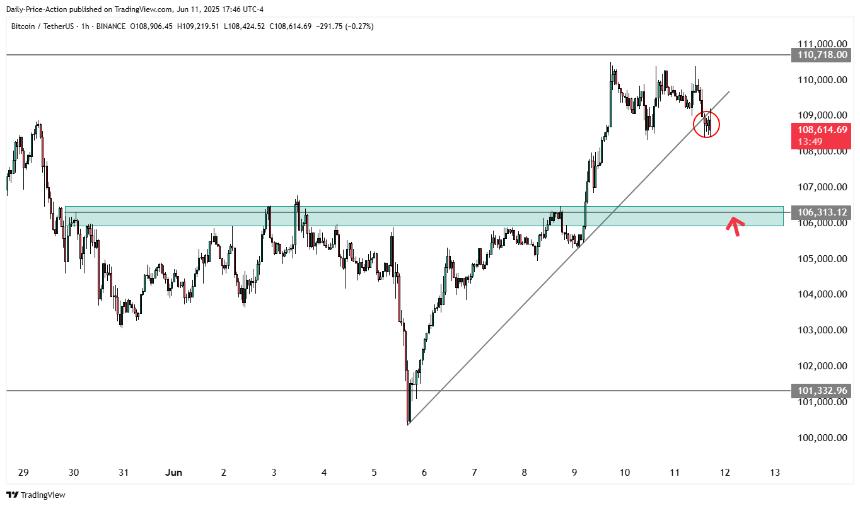
Task: Click the date 9 on time axis
Action: 574,473
